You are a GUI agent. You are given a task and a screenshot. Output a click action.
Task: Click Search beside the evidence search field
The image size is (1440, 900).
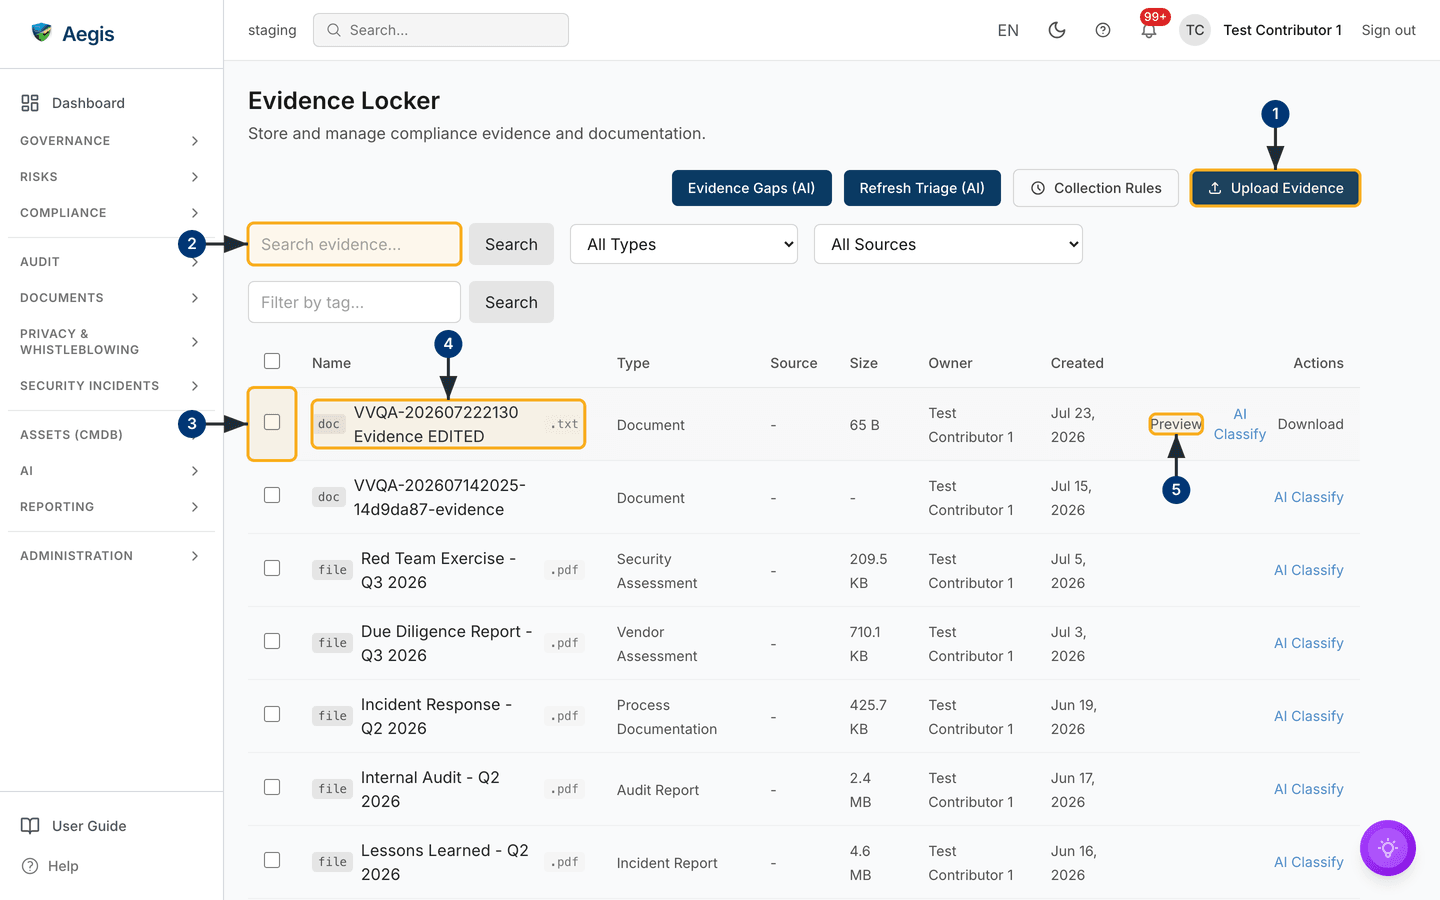(511, 244)
